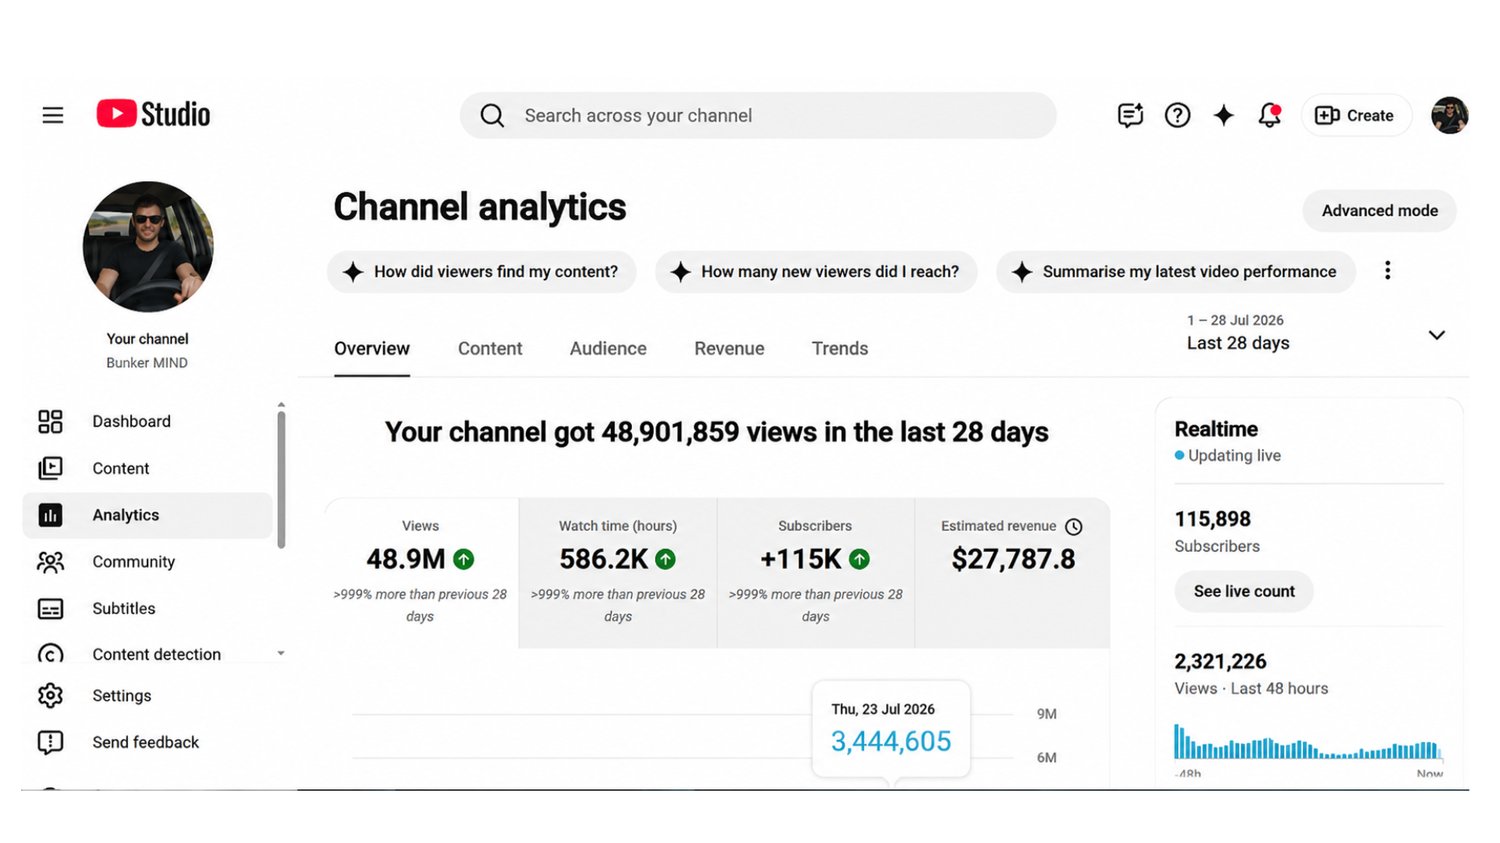
Task: Click the sidebar vertical scrollbar
Action: [281, 479]
